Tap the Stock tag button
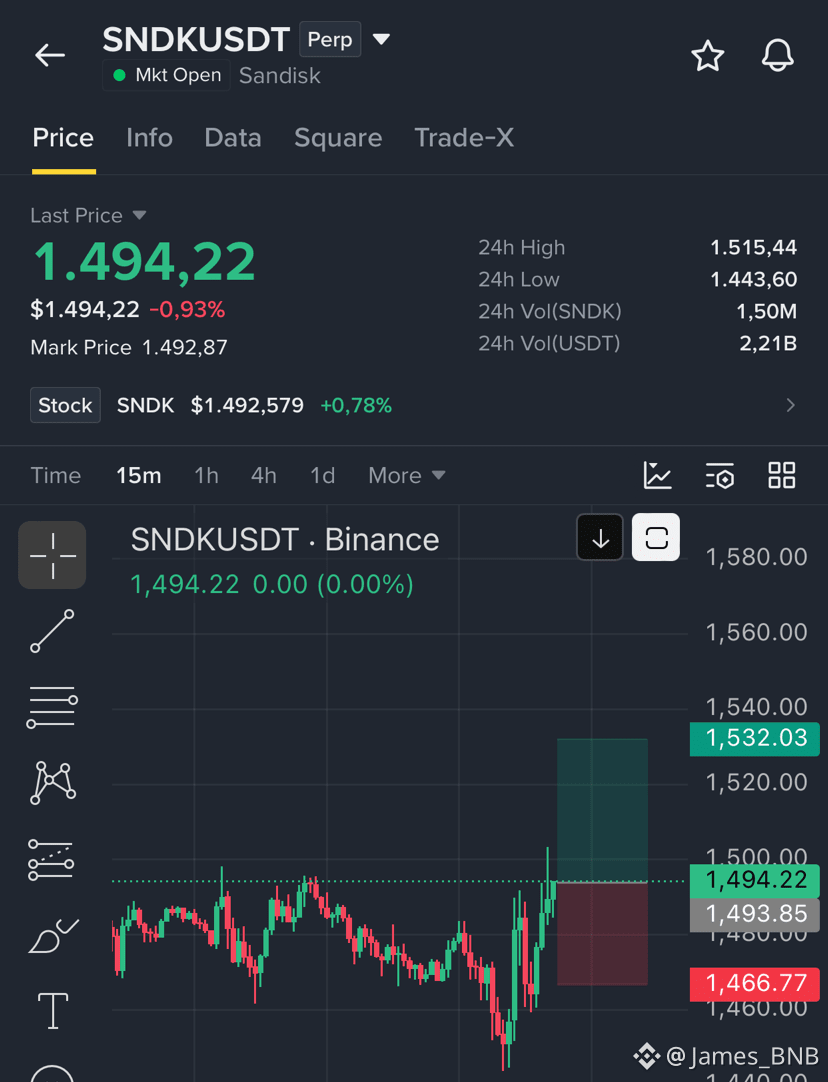The width and height of the screenshot is (828, 1082). pyautogui.click(x=66, y=405)
